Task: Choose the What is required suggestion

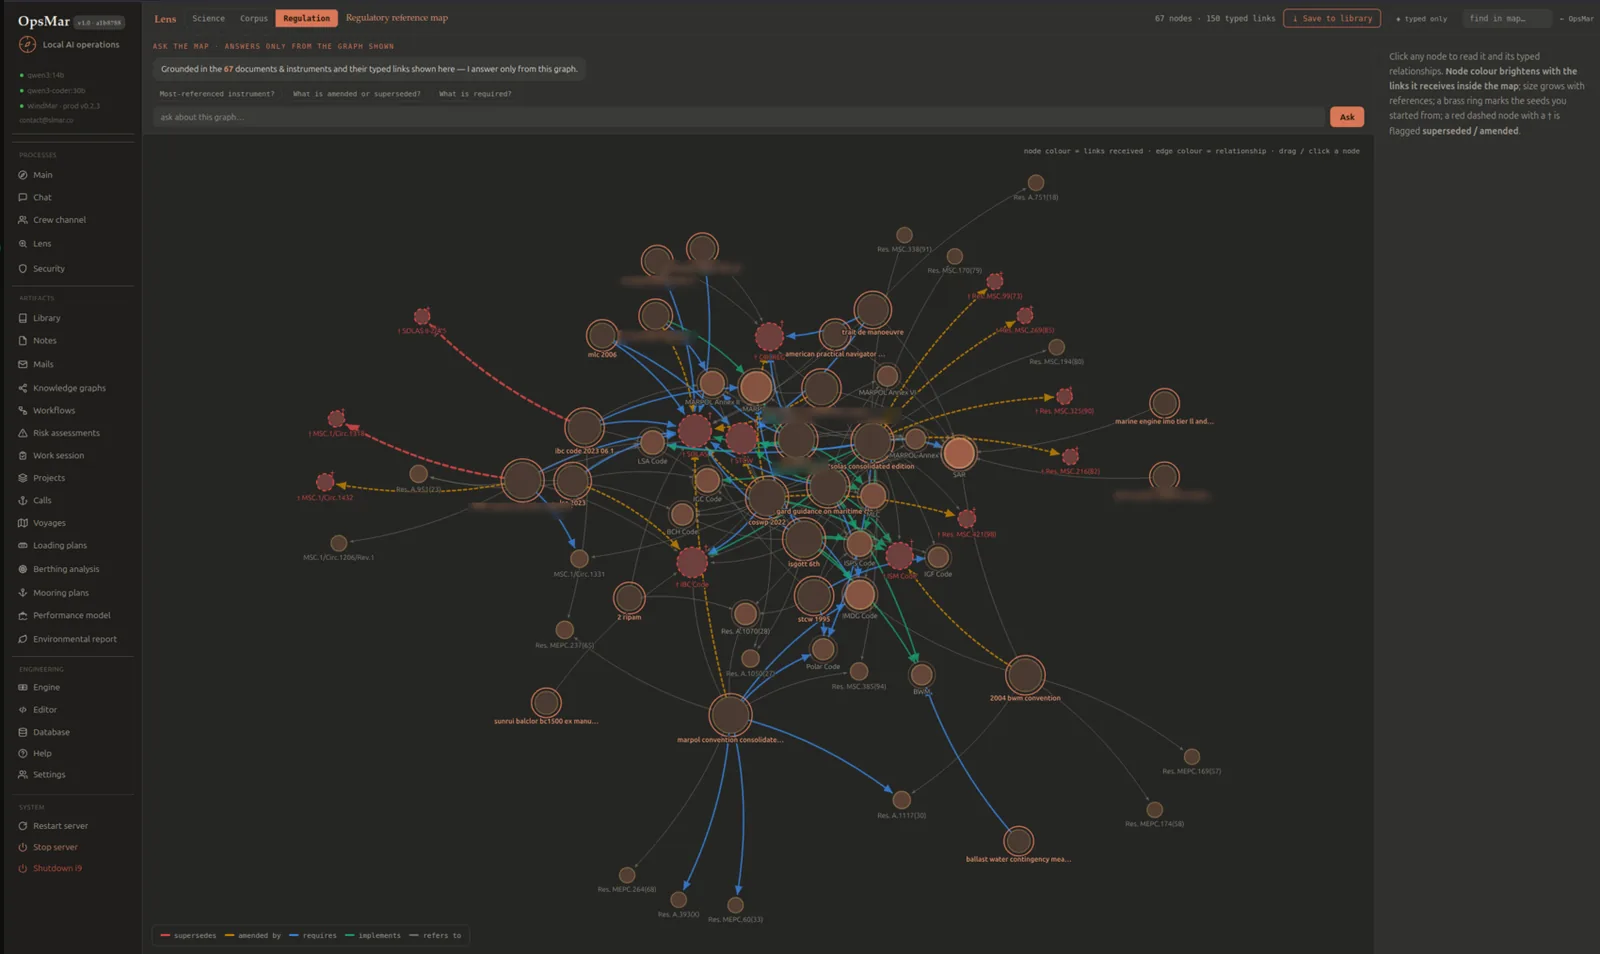Action: pos(475,94)
